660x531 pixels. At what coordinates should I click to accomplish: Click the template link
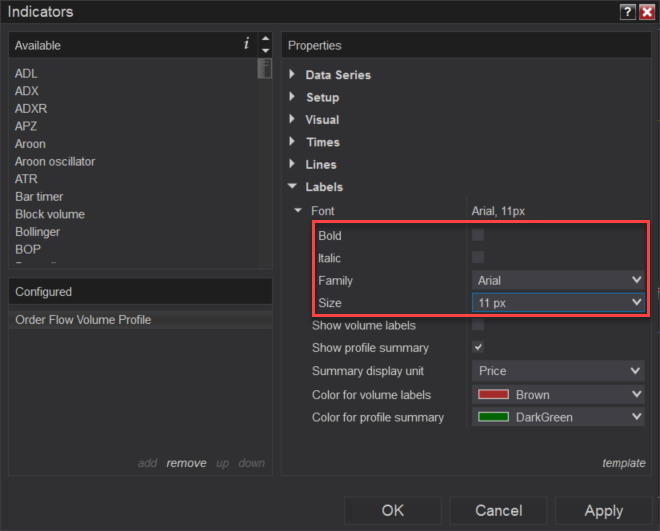[623, 463]
